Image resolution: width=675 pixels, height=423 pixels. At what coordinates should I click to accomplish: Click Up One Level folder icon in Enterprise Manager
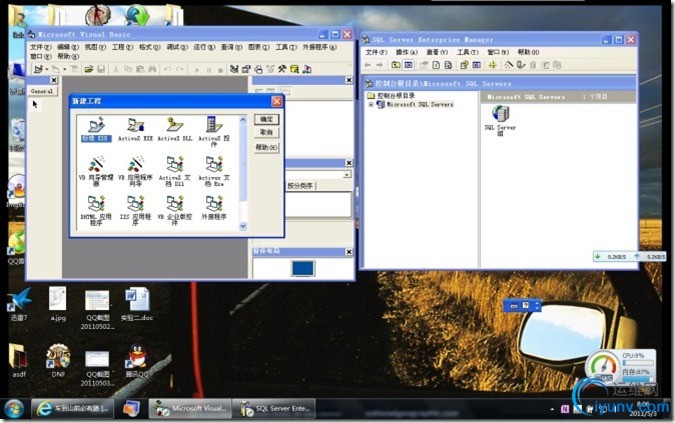point(396,65)
